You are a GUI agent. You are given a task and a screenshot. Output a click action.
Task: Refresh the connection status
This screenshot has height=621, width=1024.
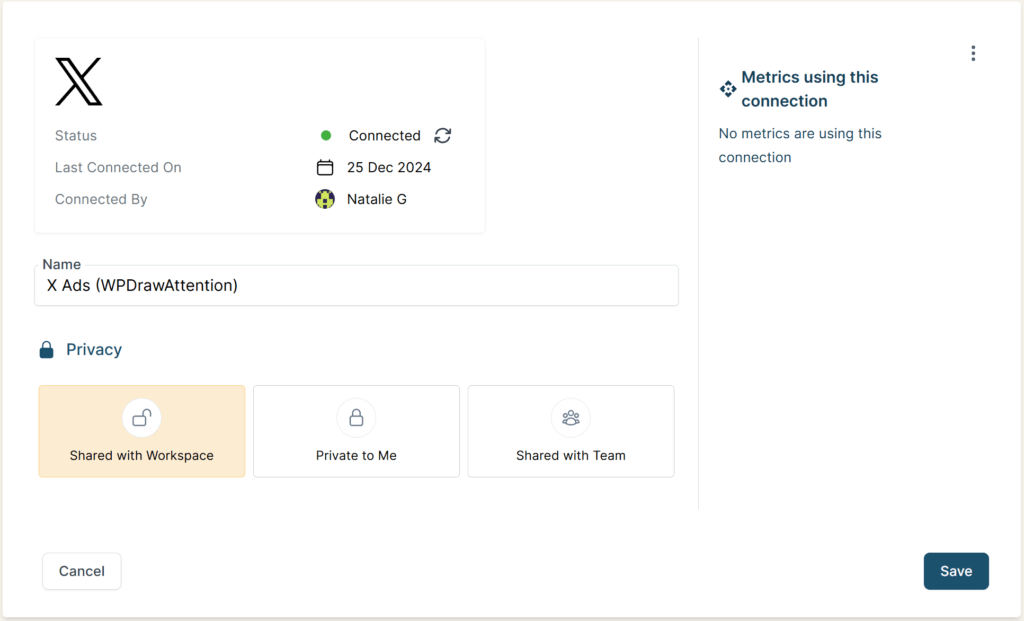[x=443, y=136]
